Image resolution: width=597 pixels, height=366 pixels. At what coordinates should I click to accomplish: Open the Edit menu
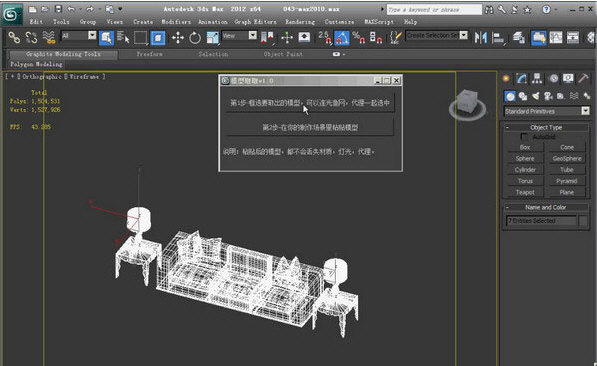tap(36, 22)
